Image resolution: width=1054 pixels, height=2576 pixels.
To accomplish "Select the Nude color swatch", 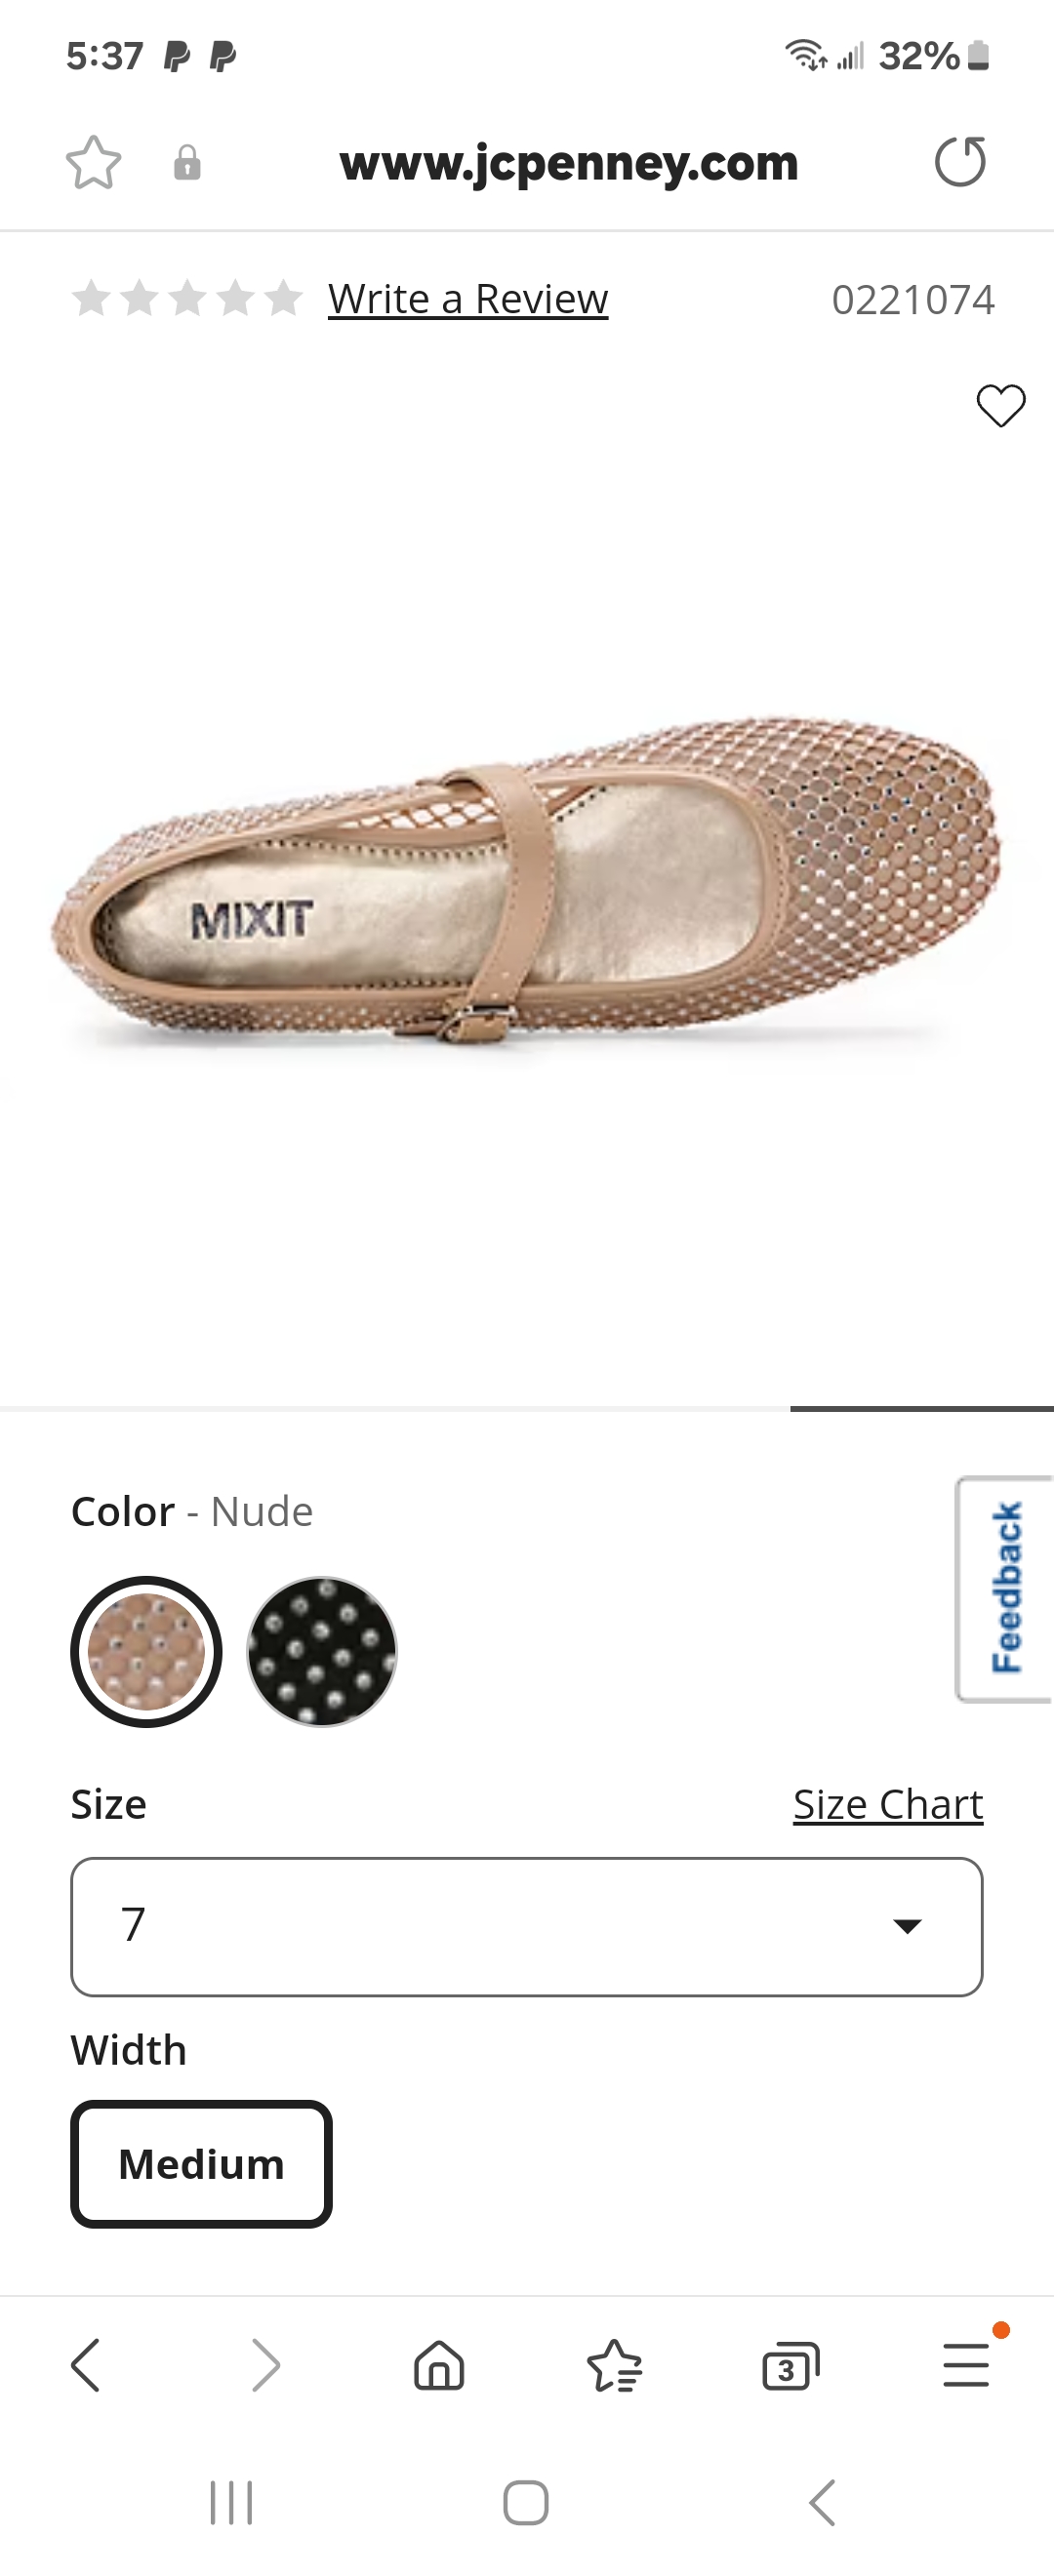I will click(x=146, y=1651).
